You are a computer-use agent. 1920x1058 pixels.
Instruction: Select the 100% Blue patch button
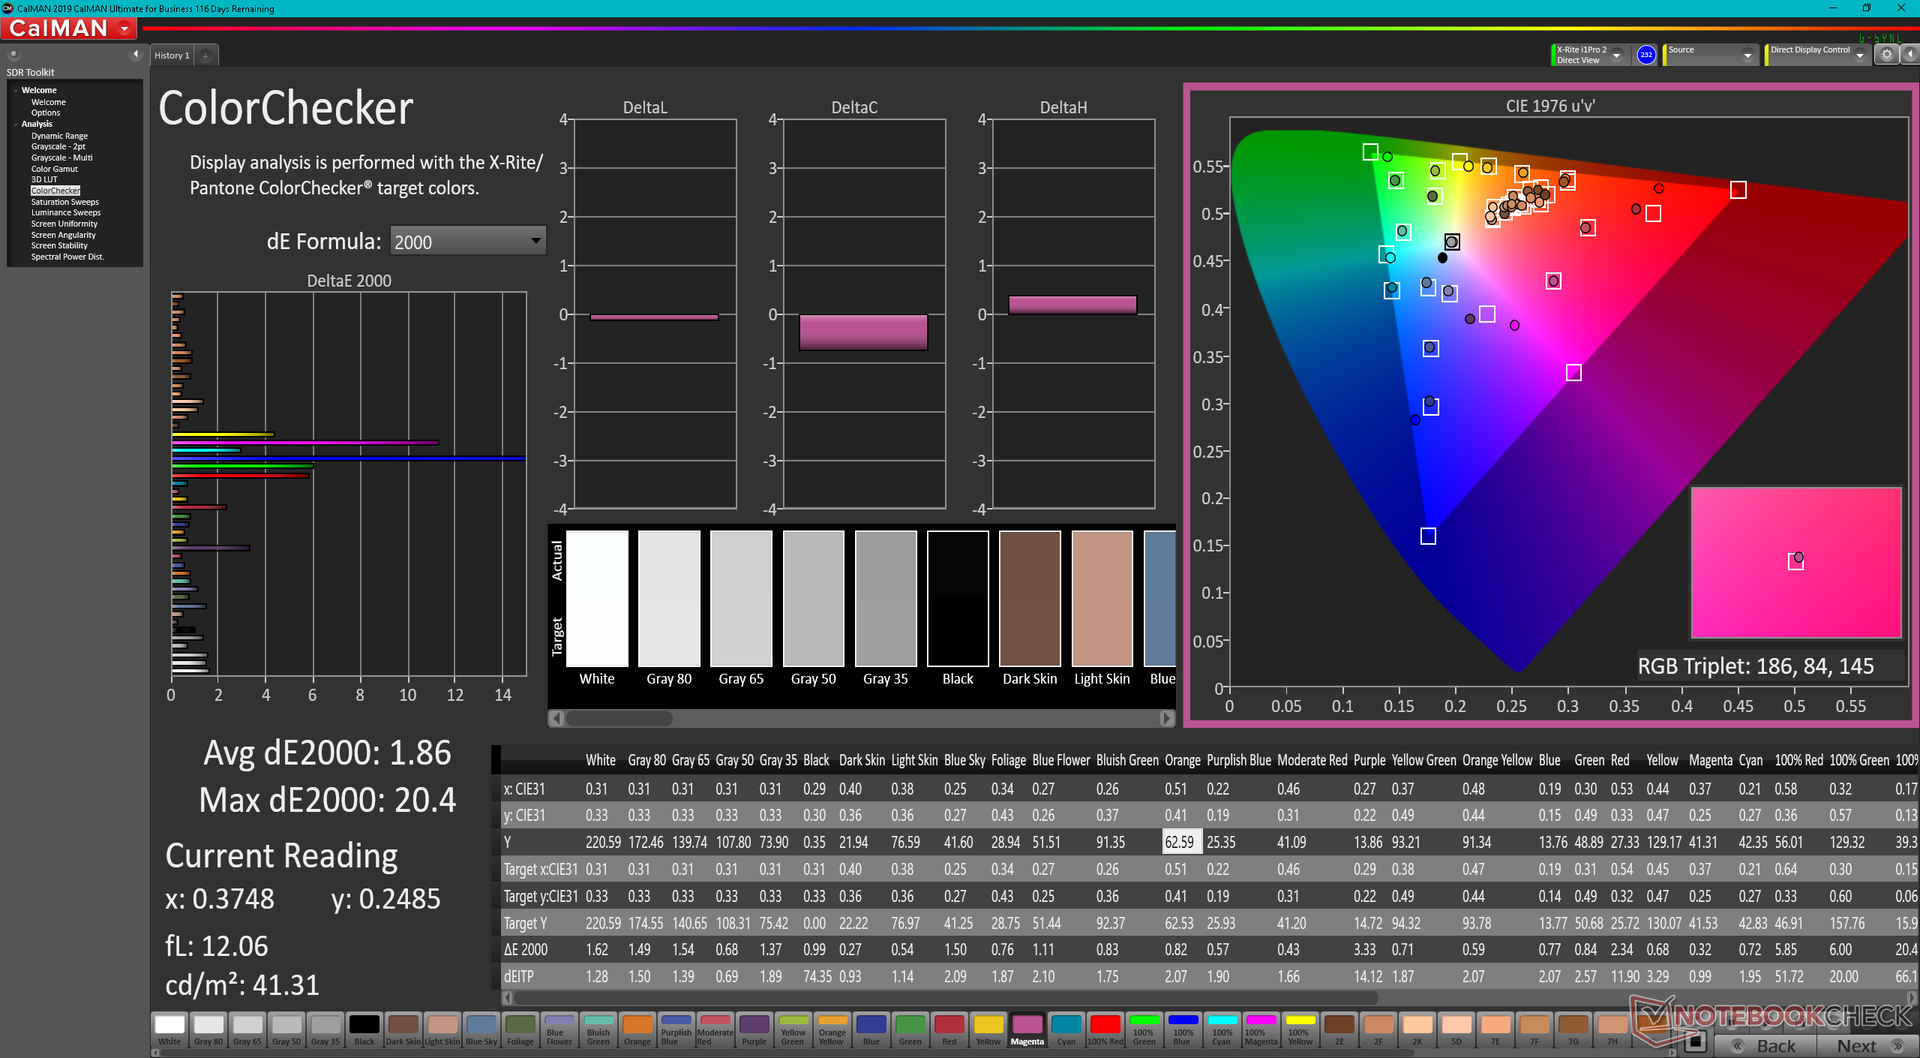click(x=1183, y=1029)
